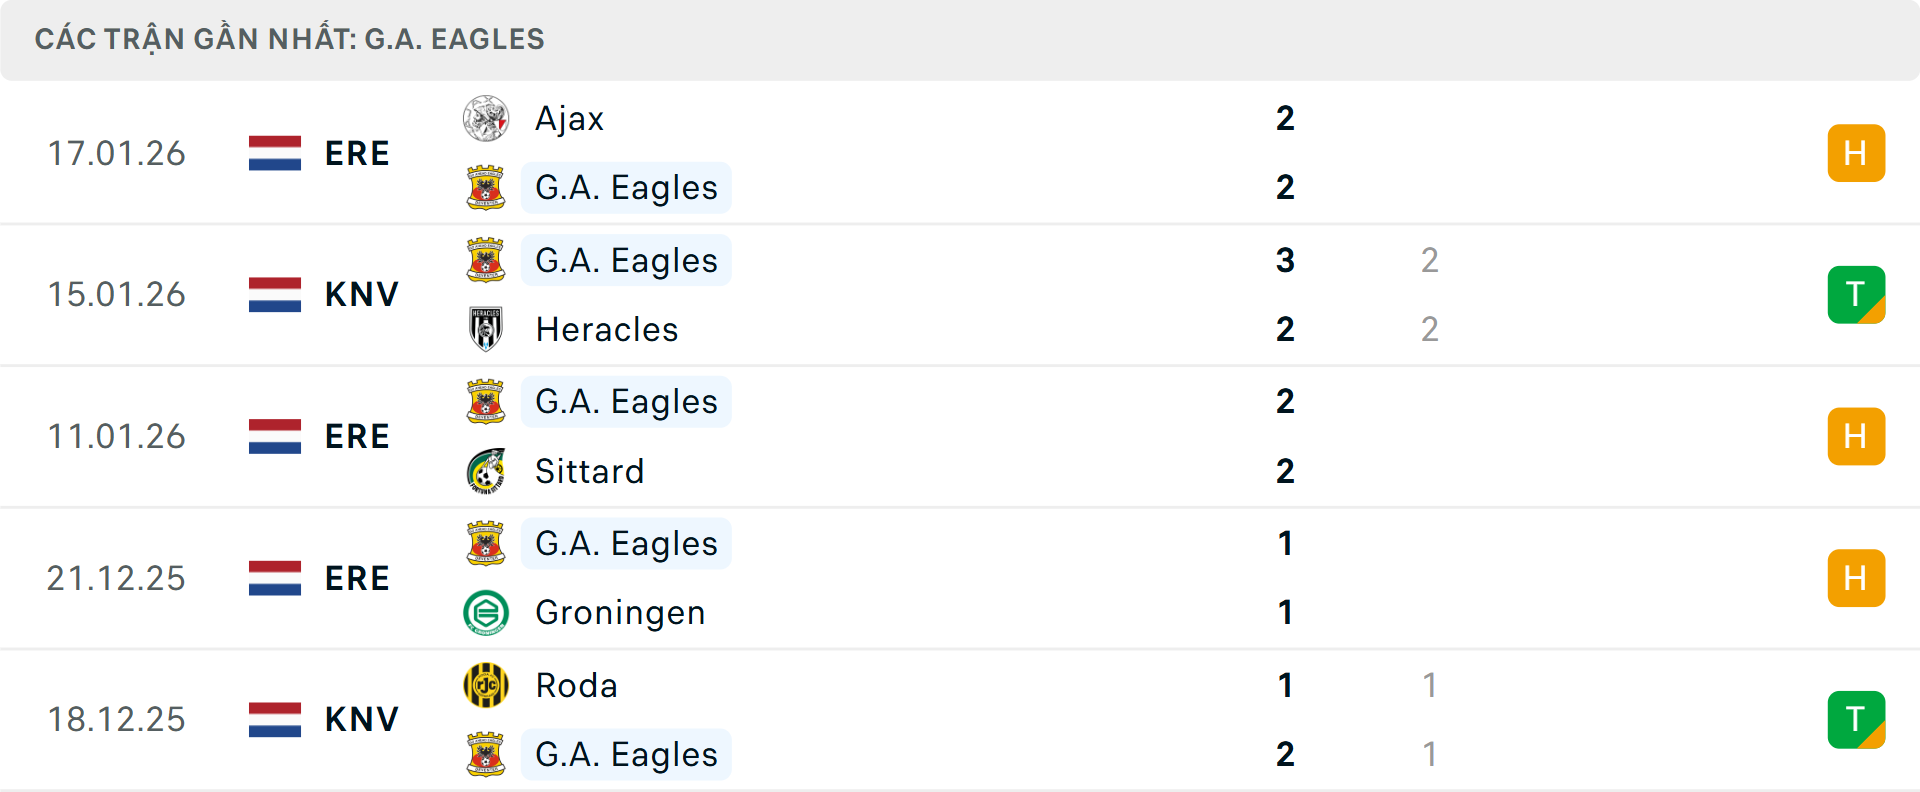Click the G.A. Eagles badge in Roda match
The width and height of the screenshot is (1920, 792).
pos(486,755)
